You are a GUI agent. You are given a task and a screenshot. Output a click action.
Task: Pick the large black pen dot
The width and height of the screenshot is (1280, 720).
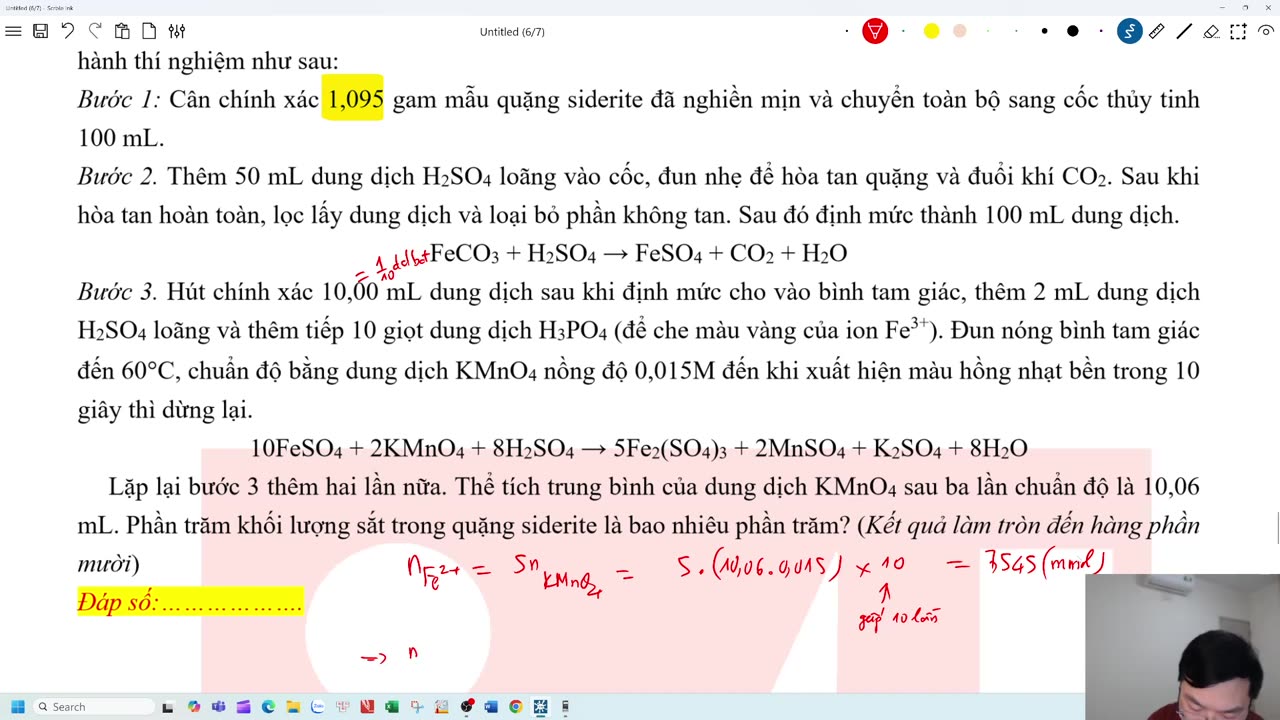click(x=1073, y=31)
